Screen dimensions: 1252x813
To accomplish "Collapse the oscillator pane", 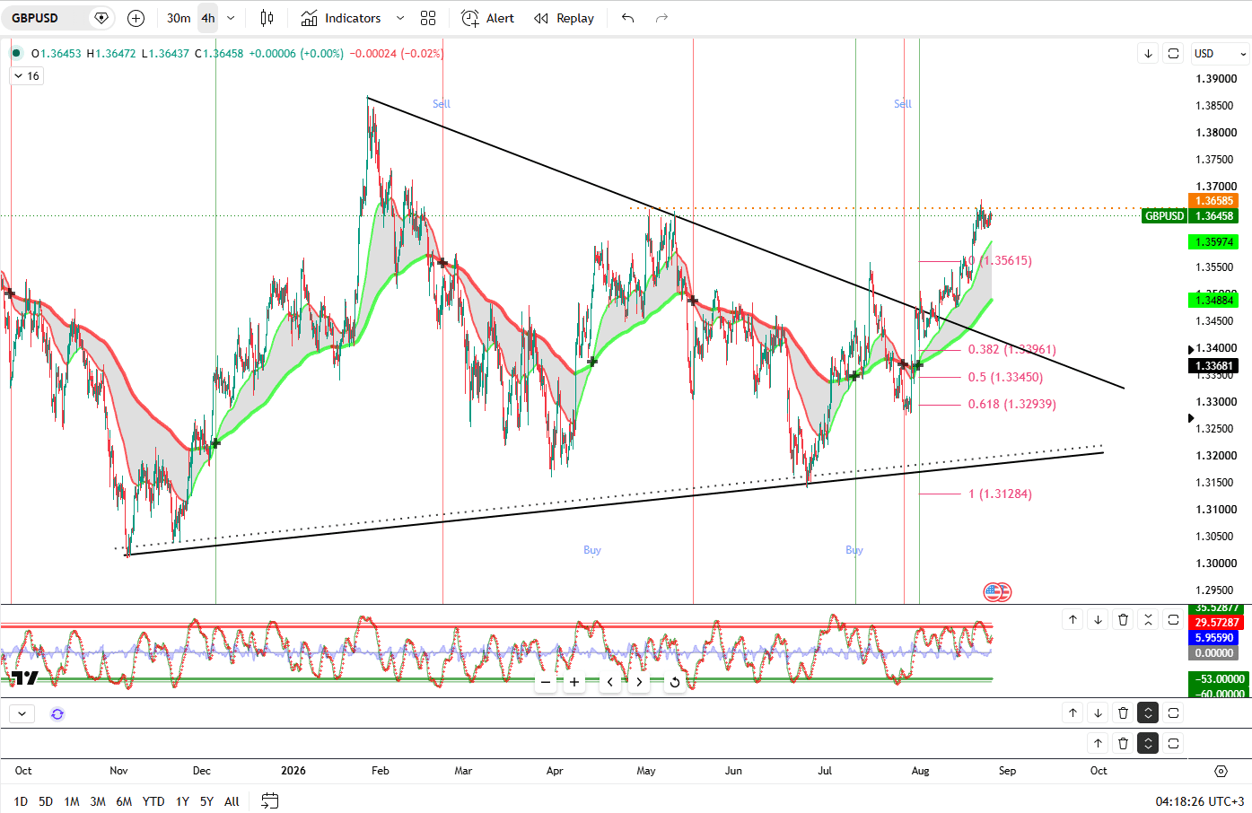I will (1148, 620).
